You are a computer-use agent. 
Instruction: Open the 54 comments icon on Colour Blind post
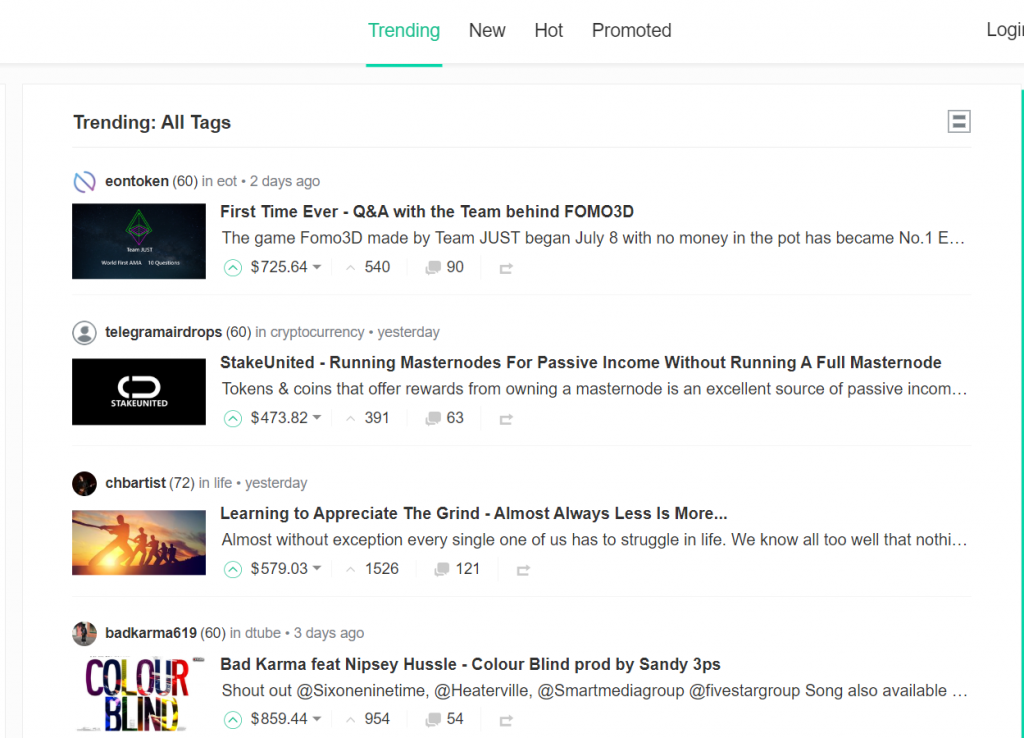(433, 720)
